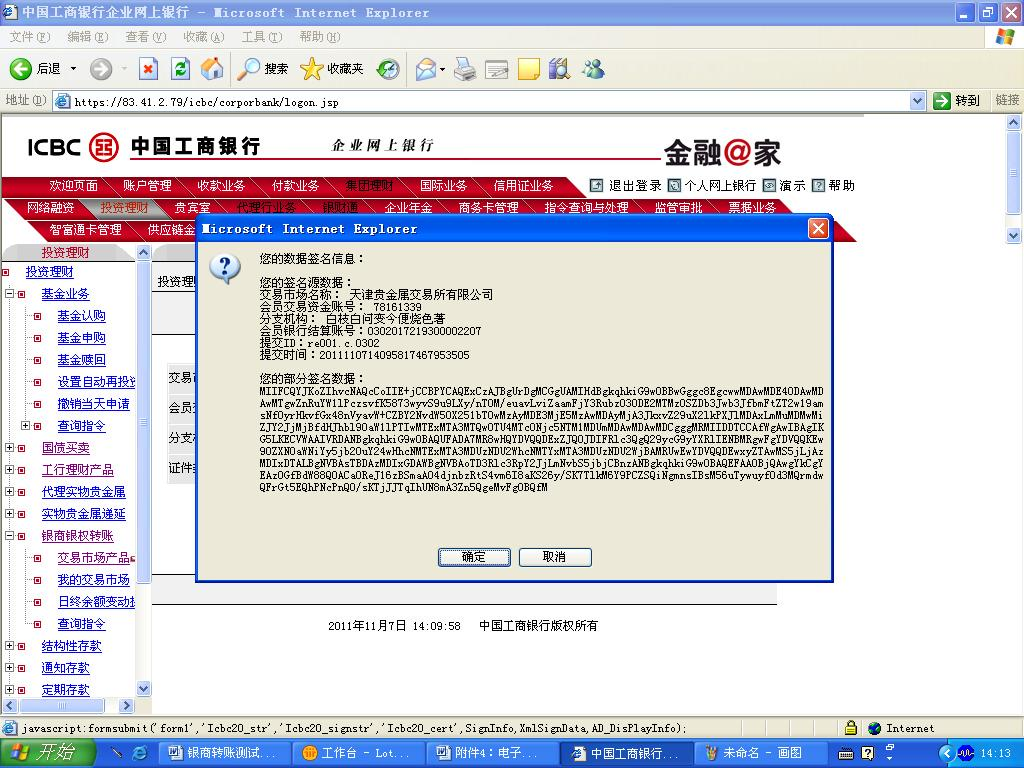
Task: Collapse the 基金业务 tree node
Action: [x=10, y=294]
